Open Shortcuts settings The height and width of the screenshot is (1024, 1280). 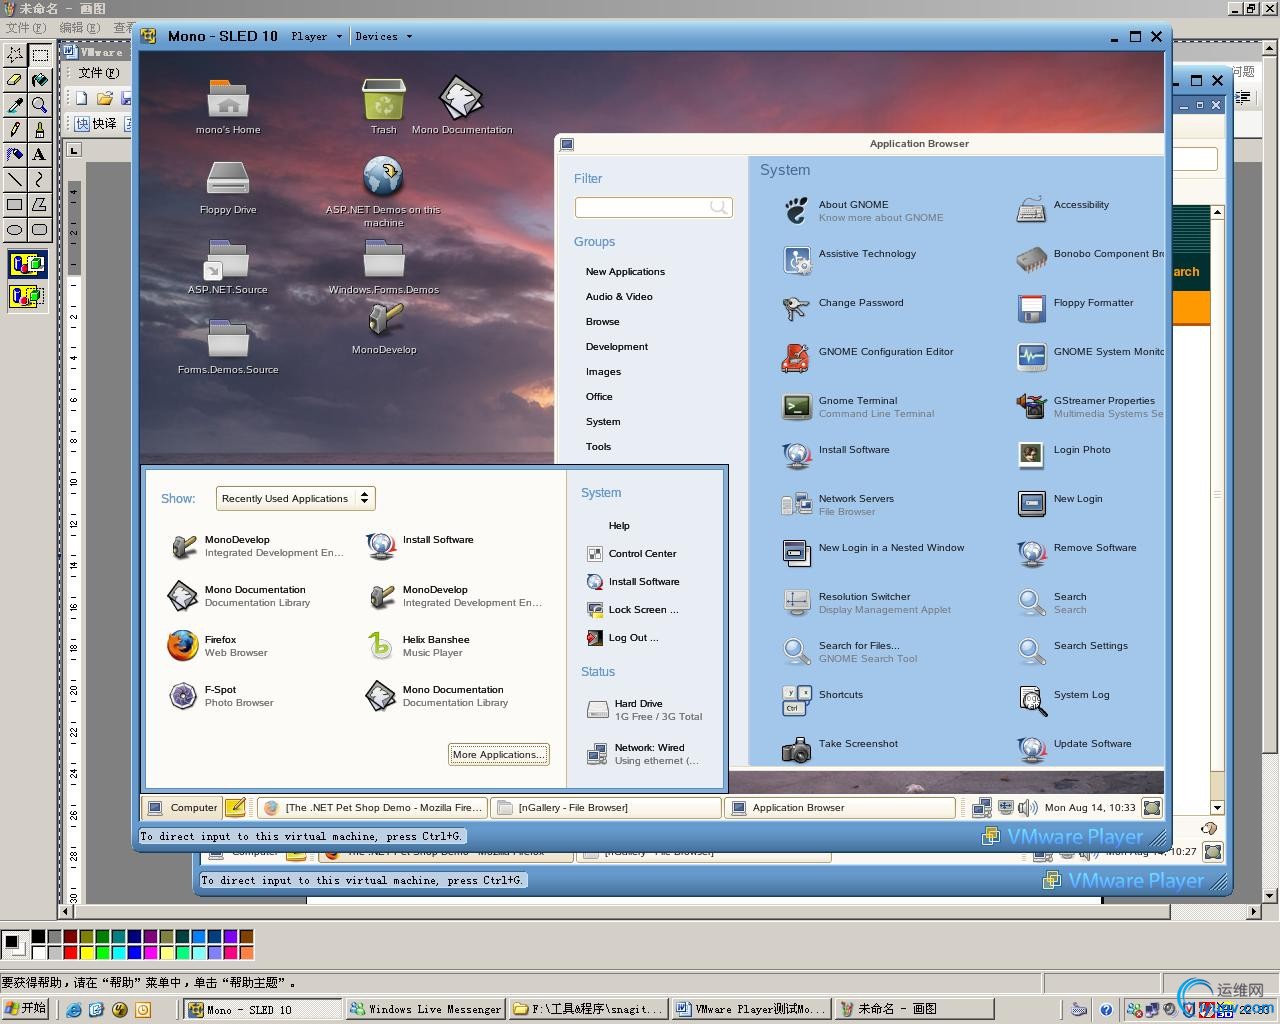pyautogui.click(x=822, y=700)
